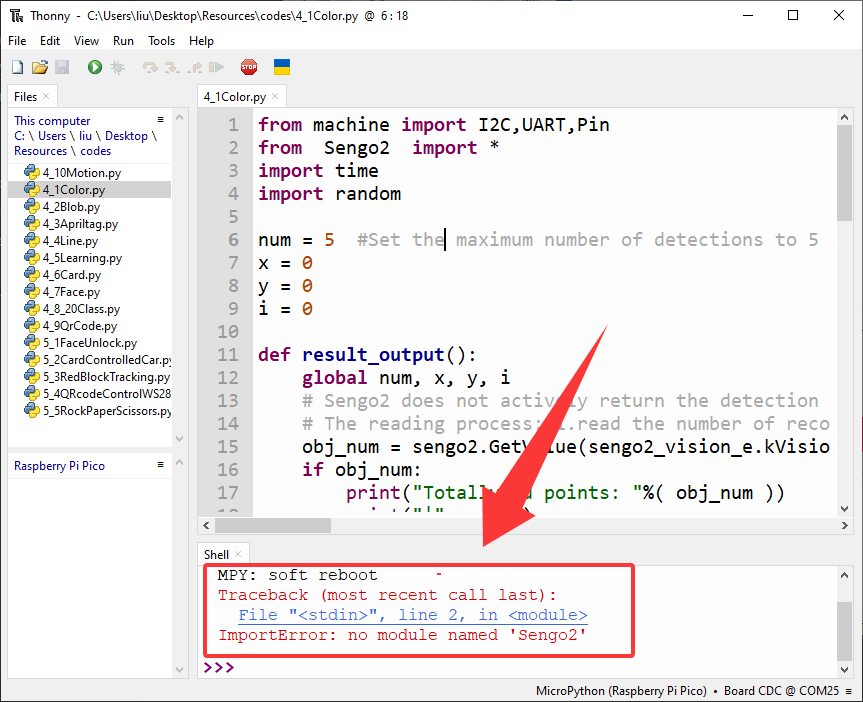Open Raspberry Pi Pico panel menu
863x702 pixels.
tap(161, 465)
